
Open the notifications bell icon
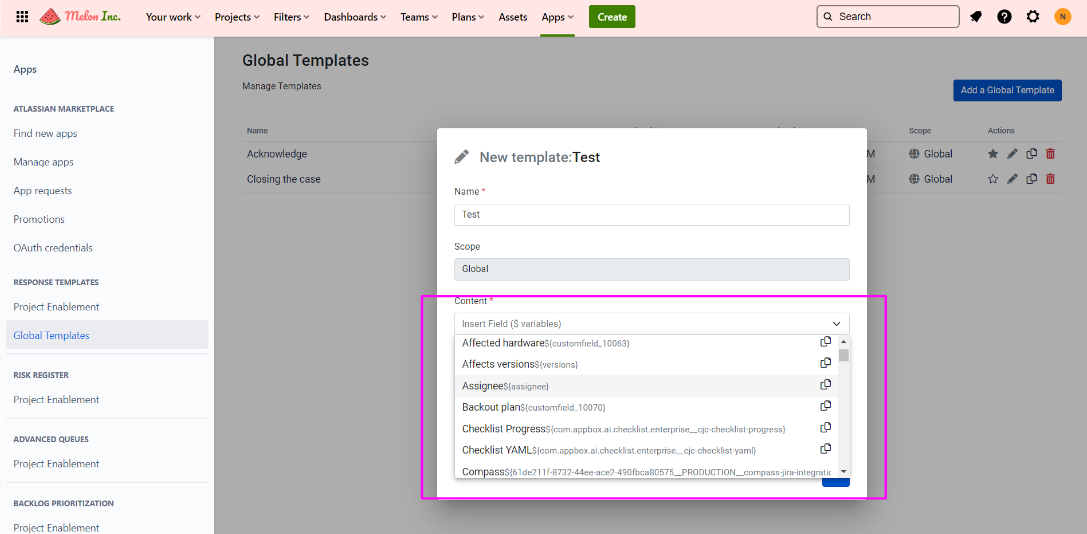[975, 17]
